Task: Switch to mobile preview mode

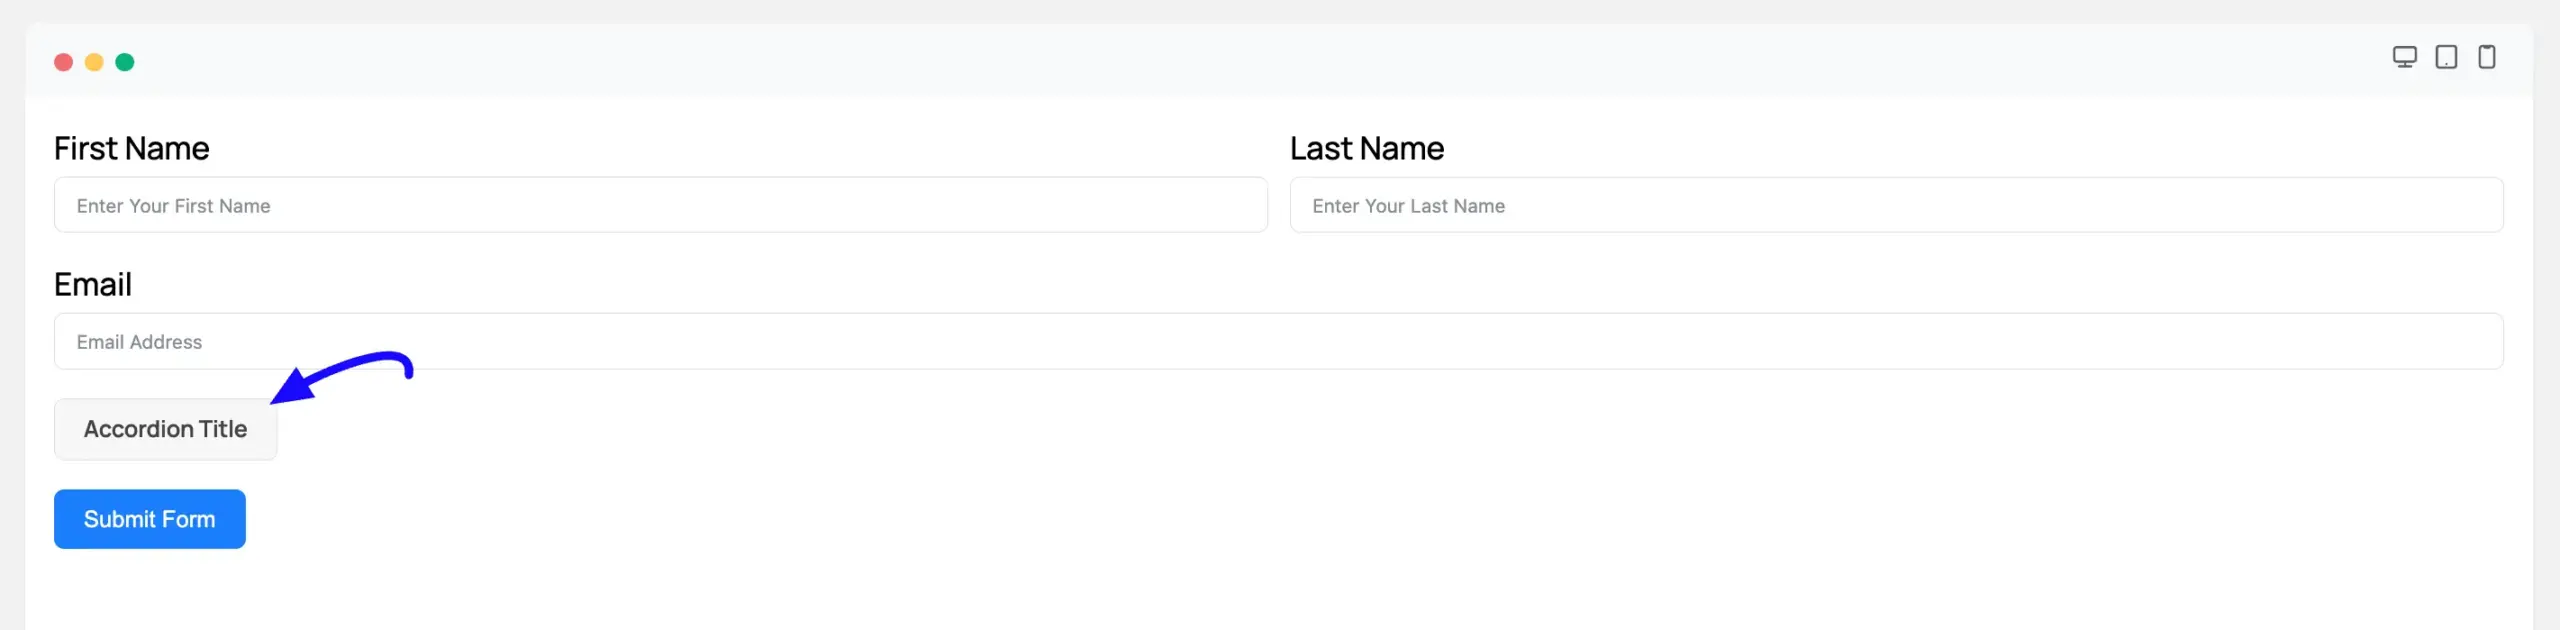Action: coord(2487,57)
